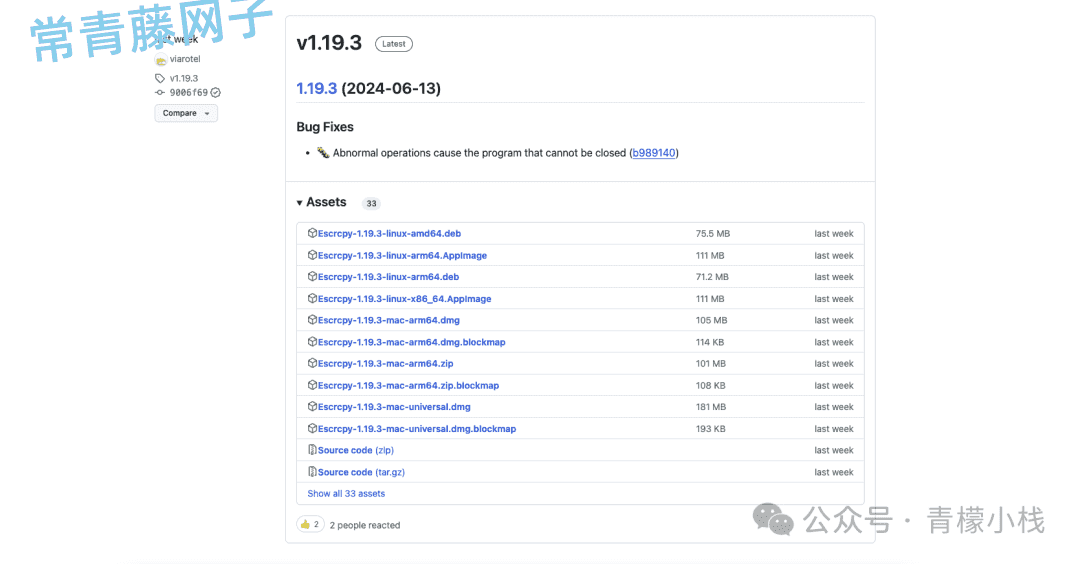Click package icon beside mac-arm64.dmg asset
The width and height of the screenshot is (1080, 564).
[312, 320]
